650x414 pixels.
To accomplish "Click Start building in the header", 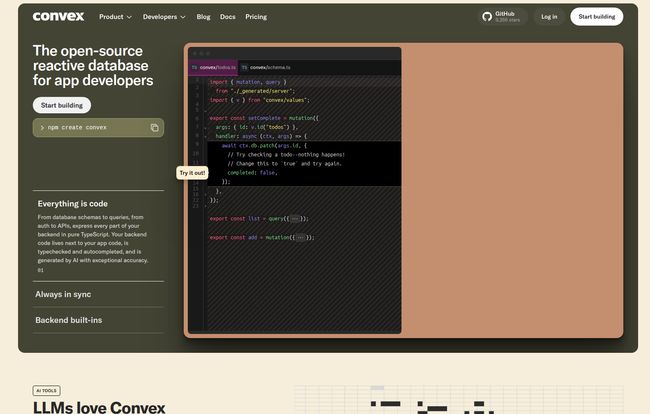I will 596,16.
